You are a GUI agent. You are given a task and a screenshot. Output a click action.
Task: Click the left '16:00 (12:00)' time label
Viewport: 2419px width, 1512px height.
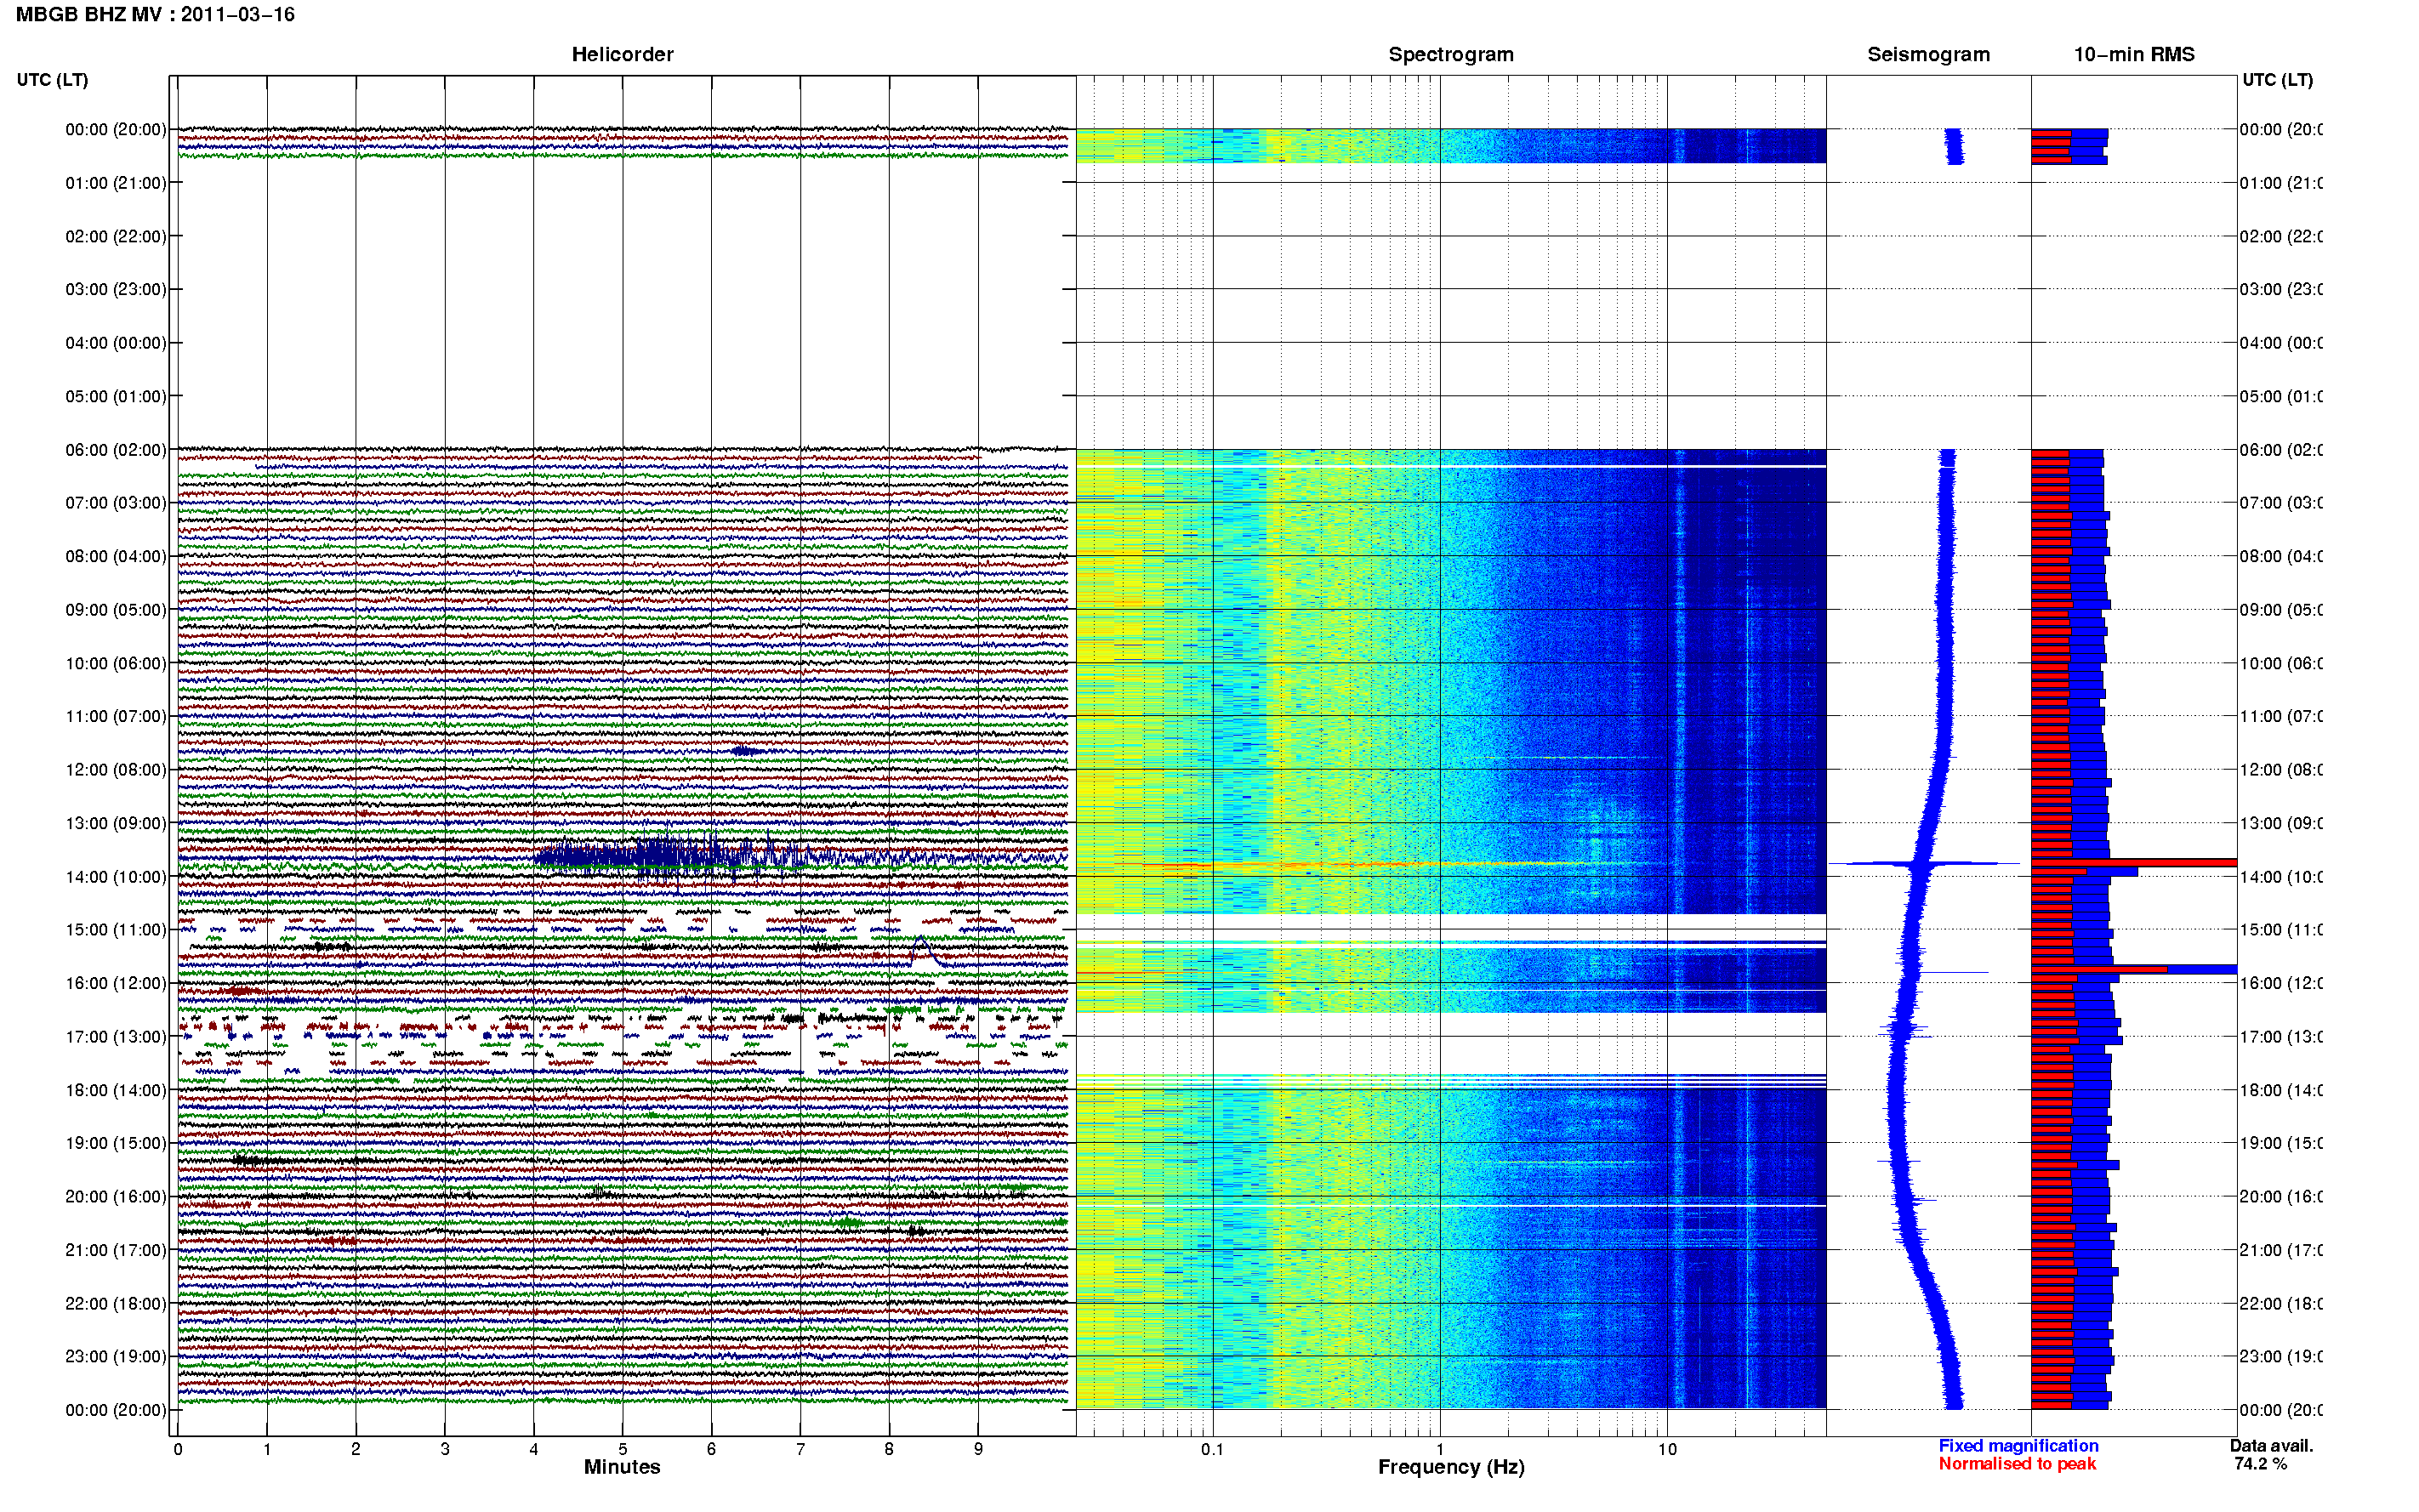point(116,983)
